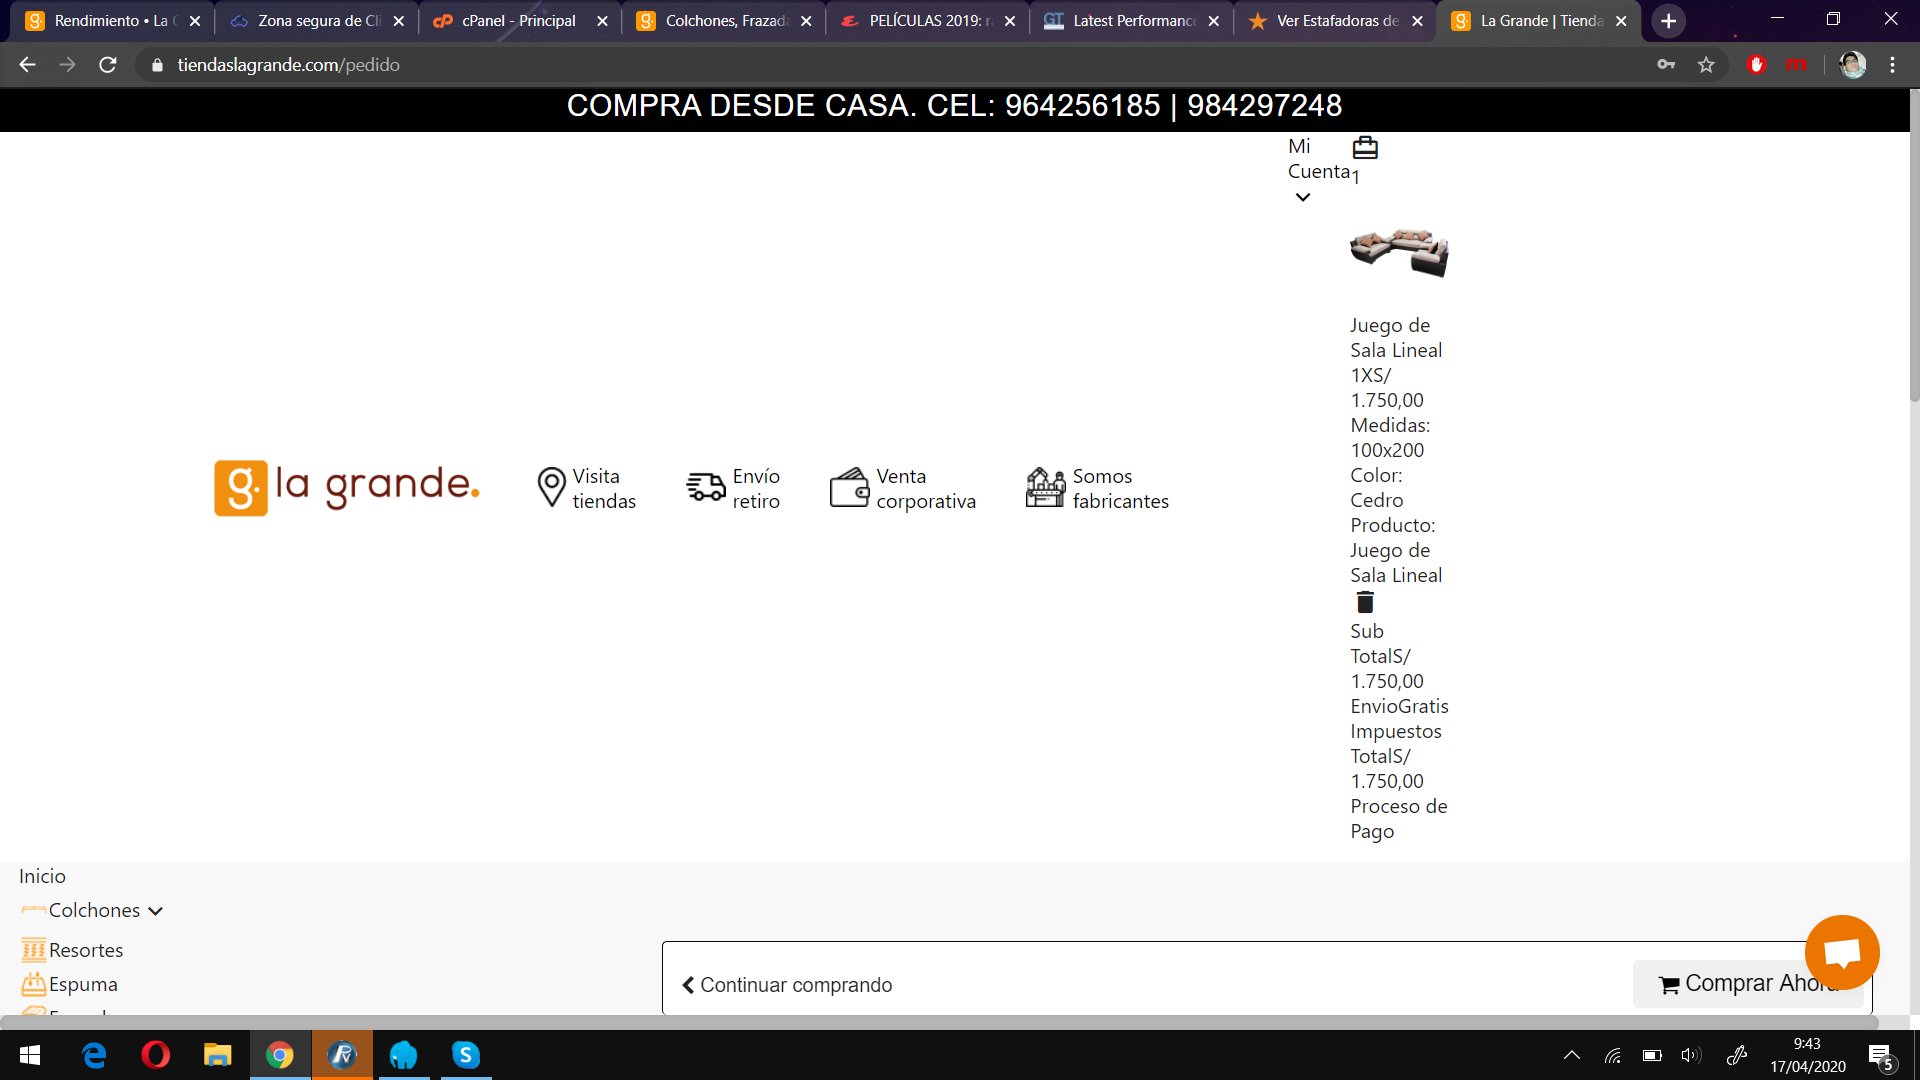Open Chrome three-dot menu

(1892, 65)
